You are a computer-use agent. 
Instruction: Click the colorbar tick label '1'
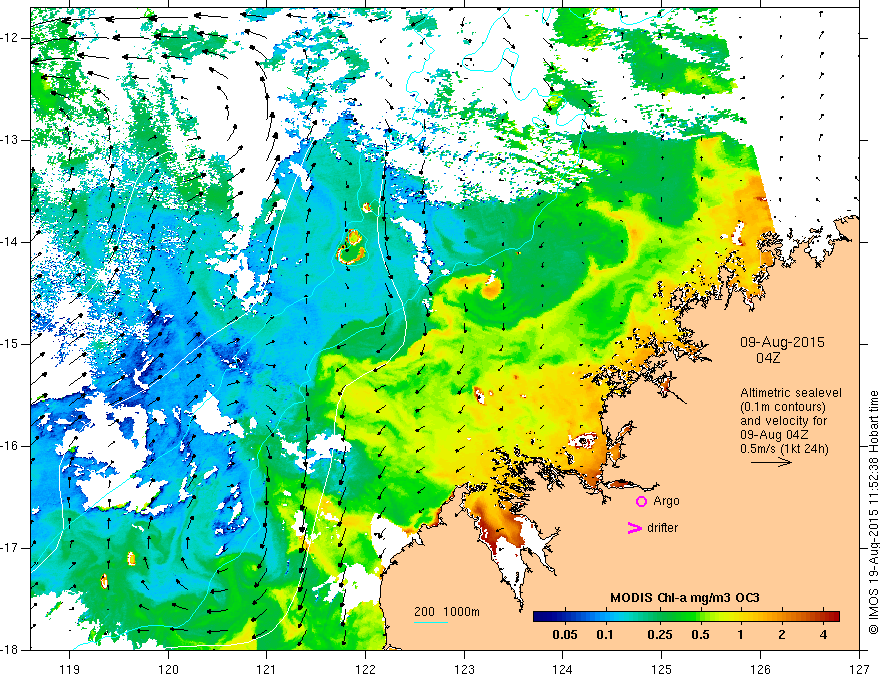740,635
